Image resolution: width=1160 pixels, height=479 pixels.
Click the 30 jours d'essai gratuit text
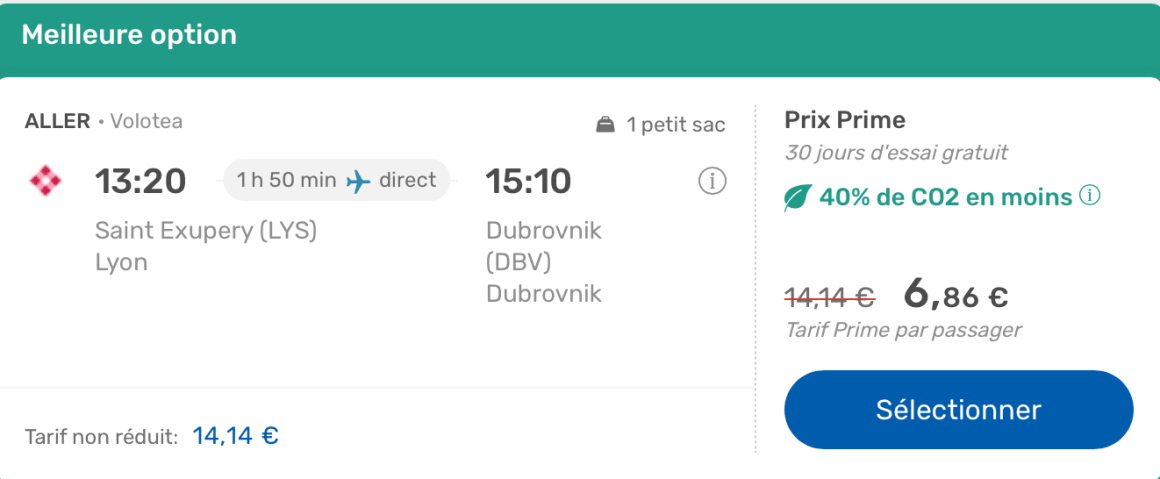click(896, 153)
